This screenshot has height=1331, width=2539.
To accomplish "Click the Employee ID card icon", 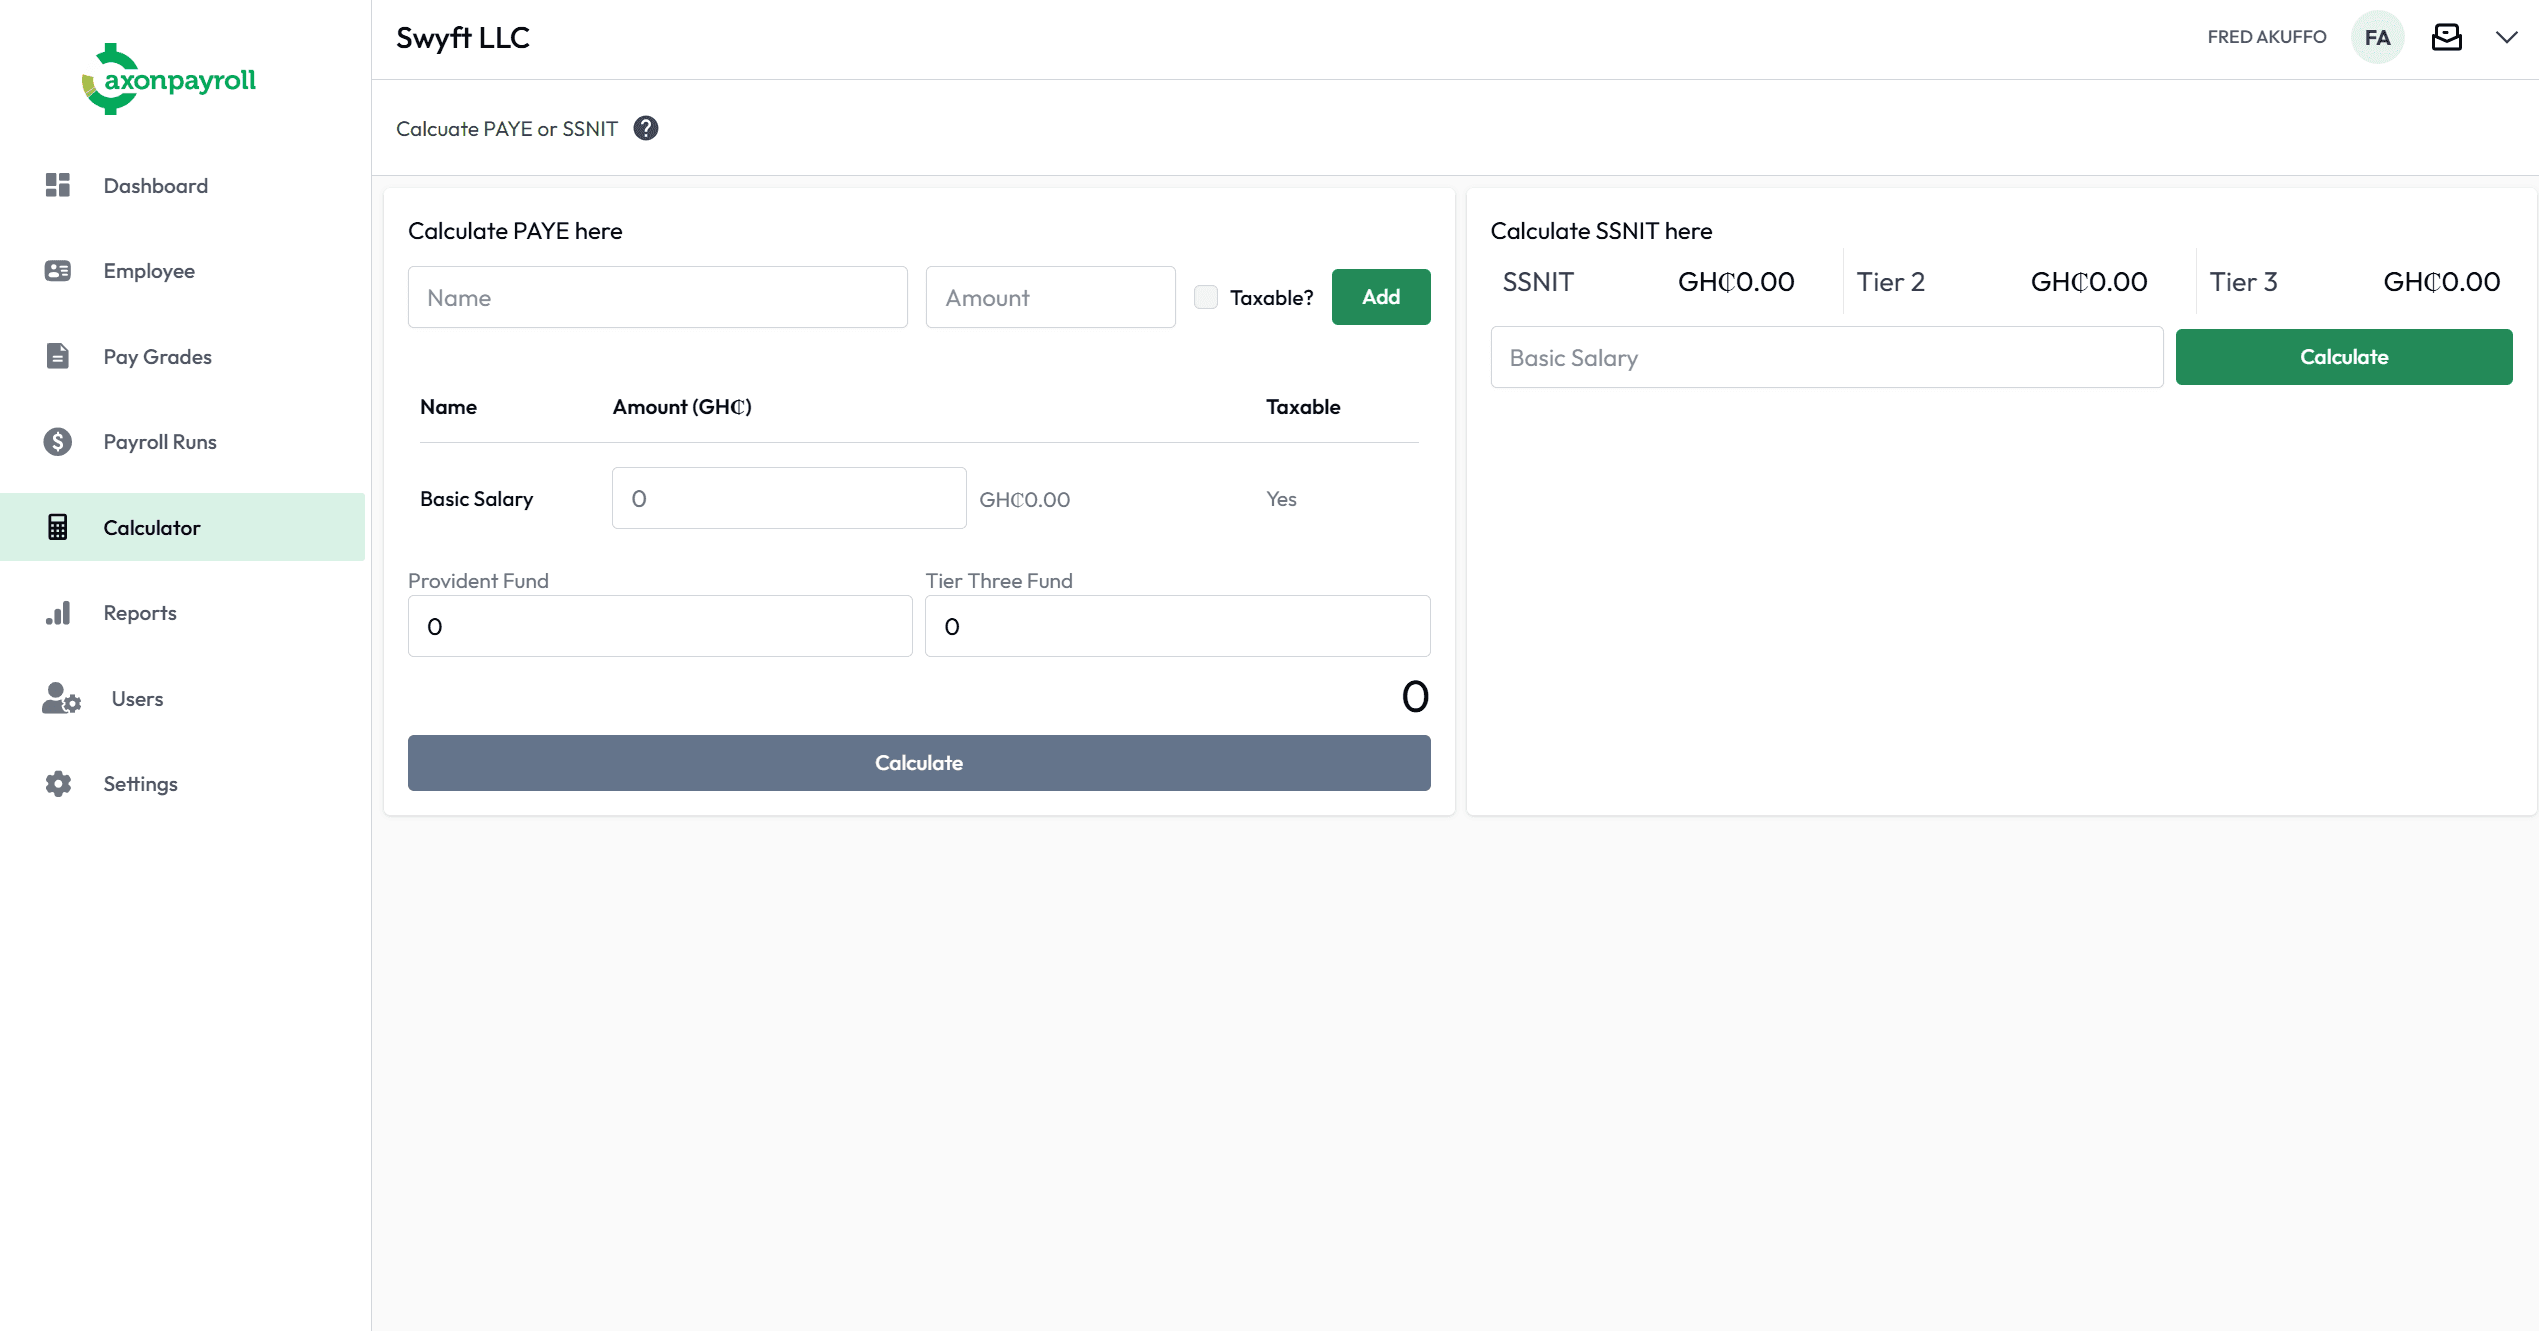I will point(58,271).
